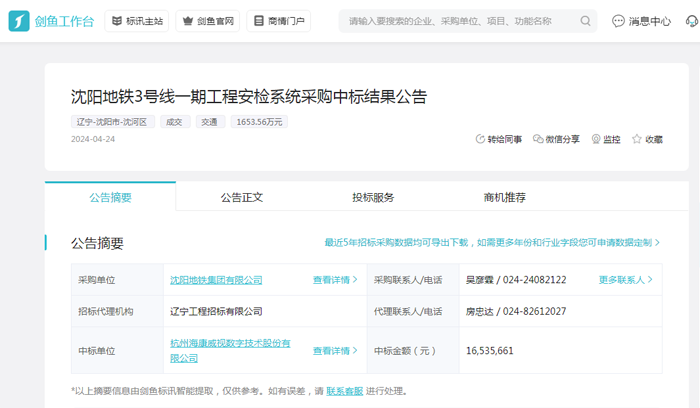The image size is (700, 408).
Task: Toggle 收藏 star to favorite notice
Action: tap(647, 140)
